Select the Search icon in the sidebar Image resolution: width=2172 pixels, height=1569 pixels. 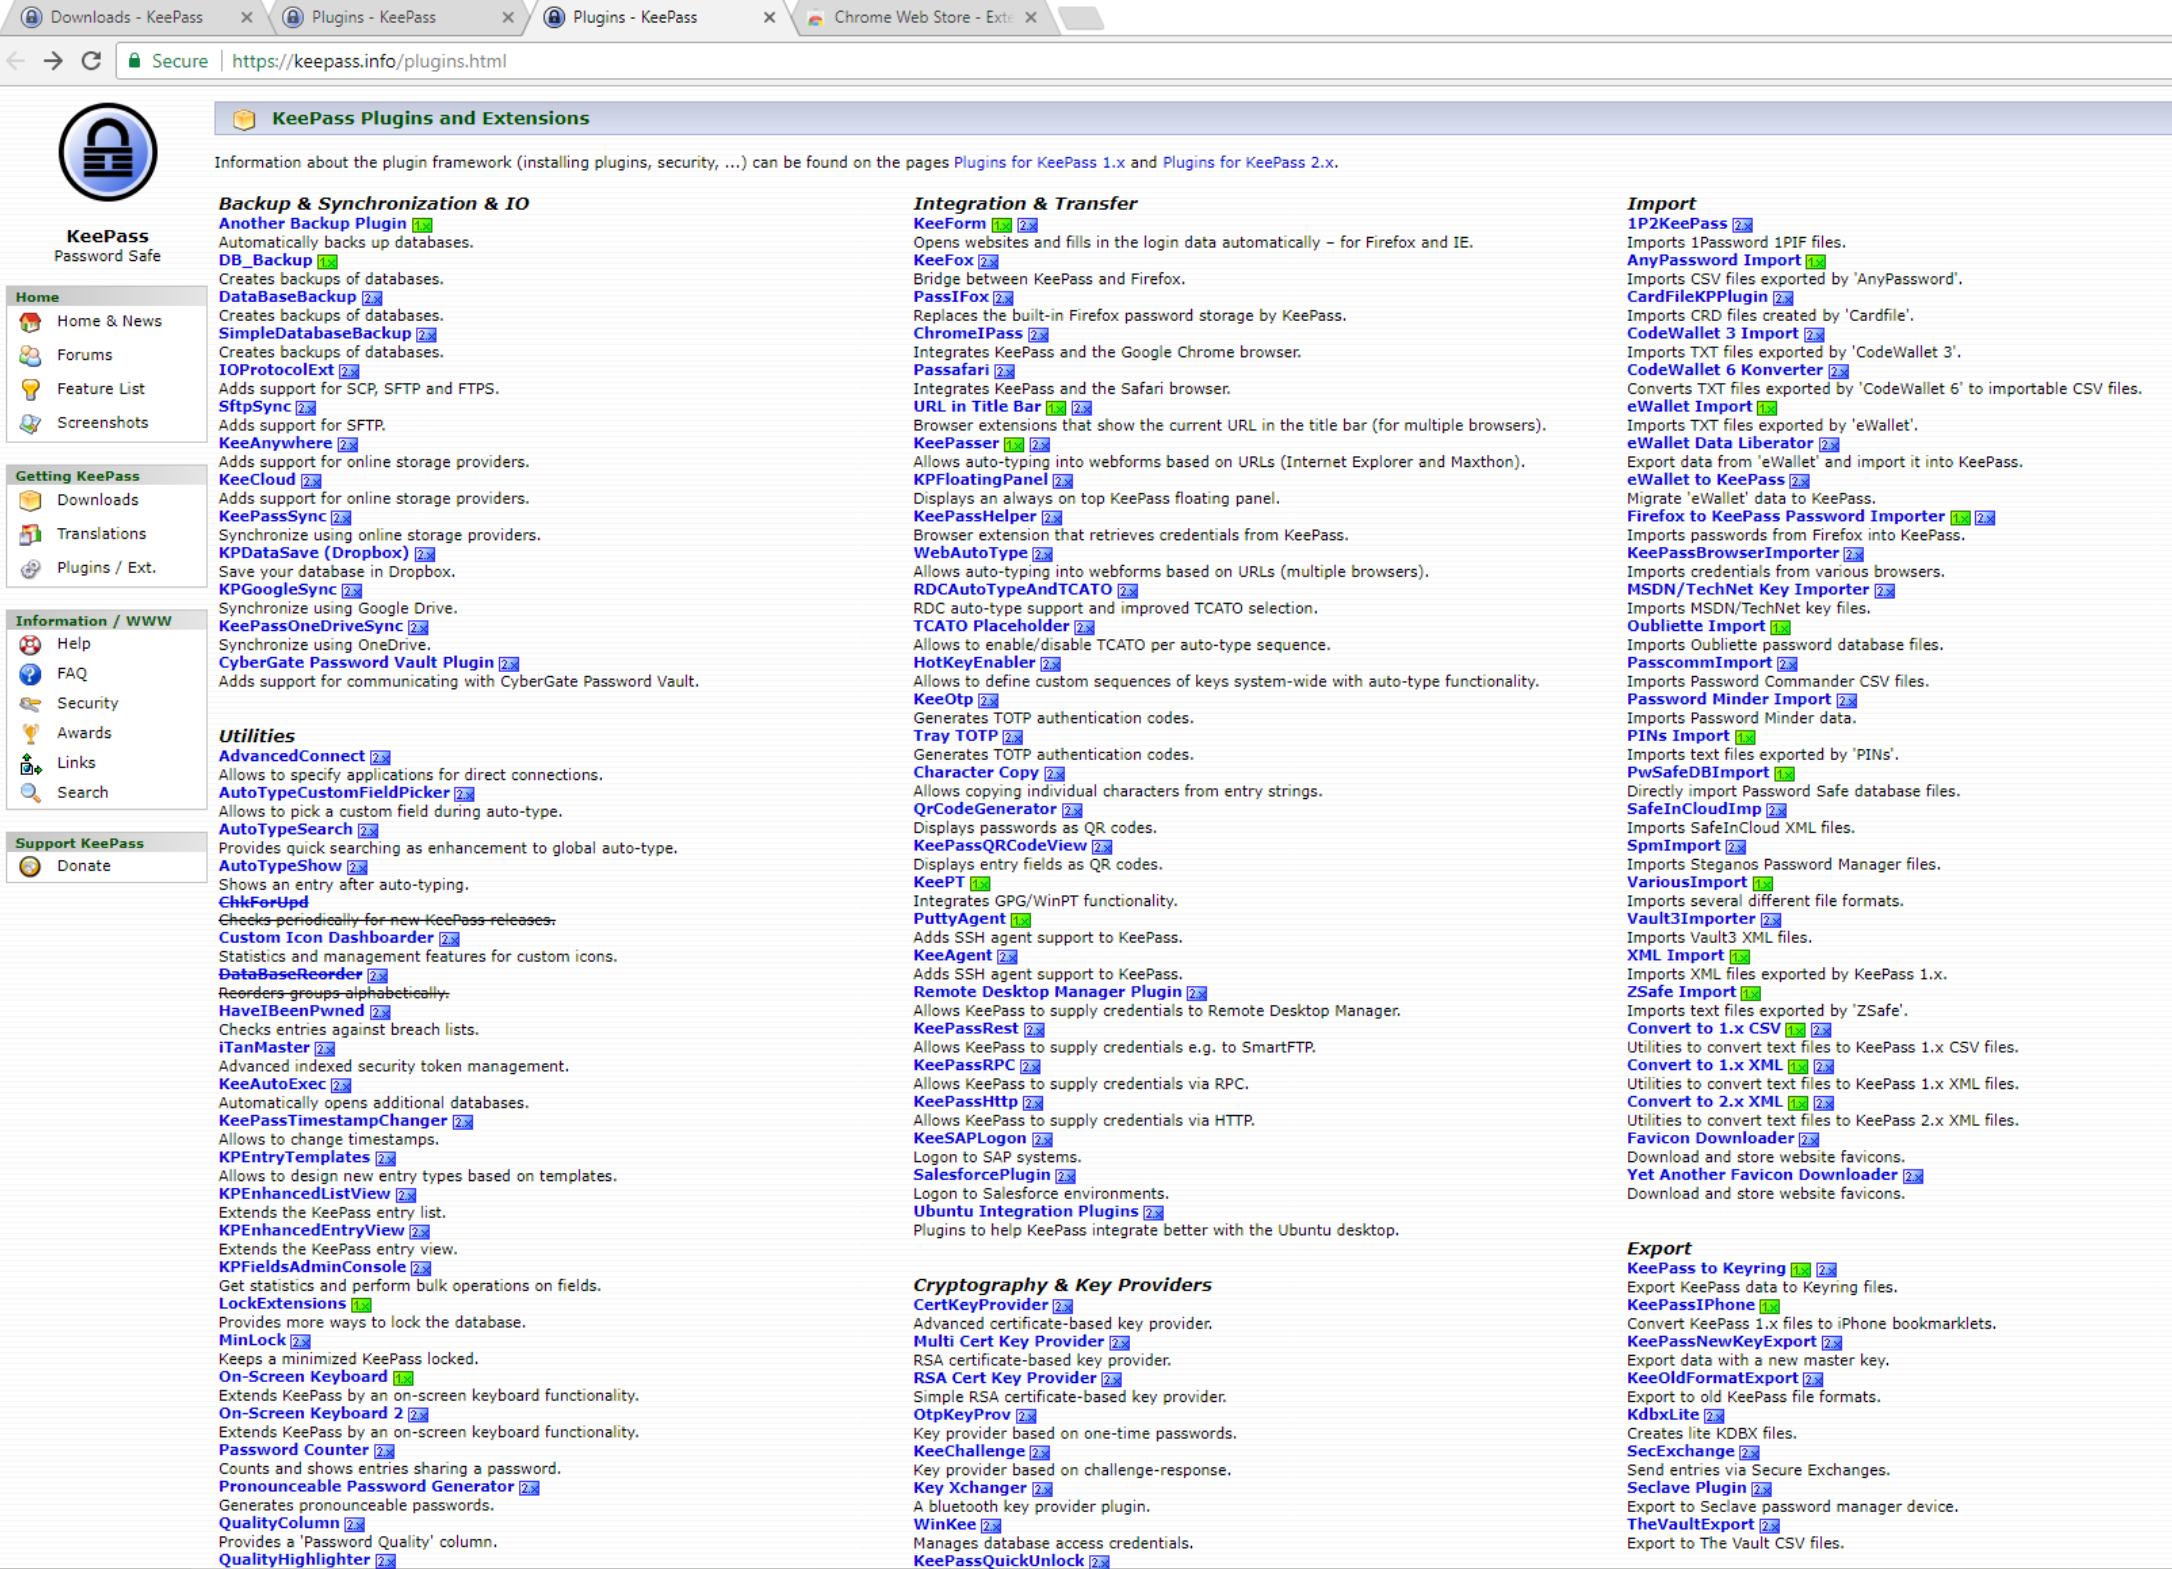31,792
